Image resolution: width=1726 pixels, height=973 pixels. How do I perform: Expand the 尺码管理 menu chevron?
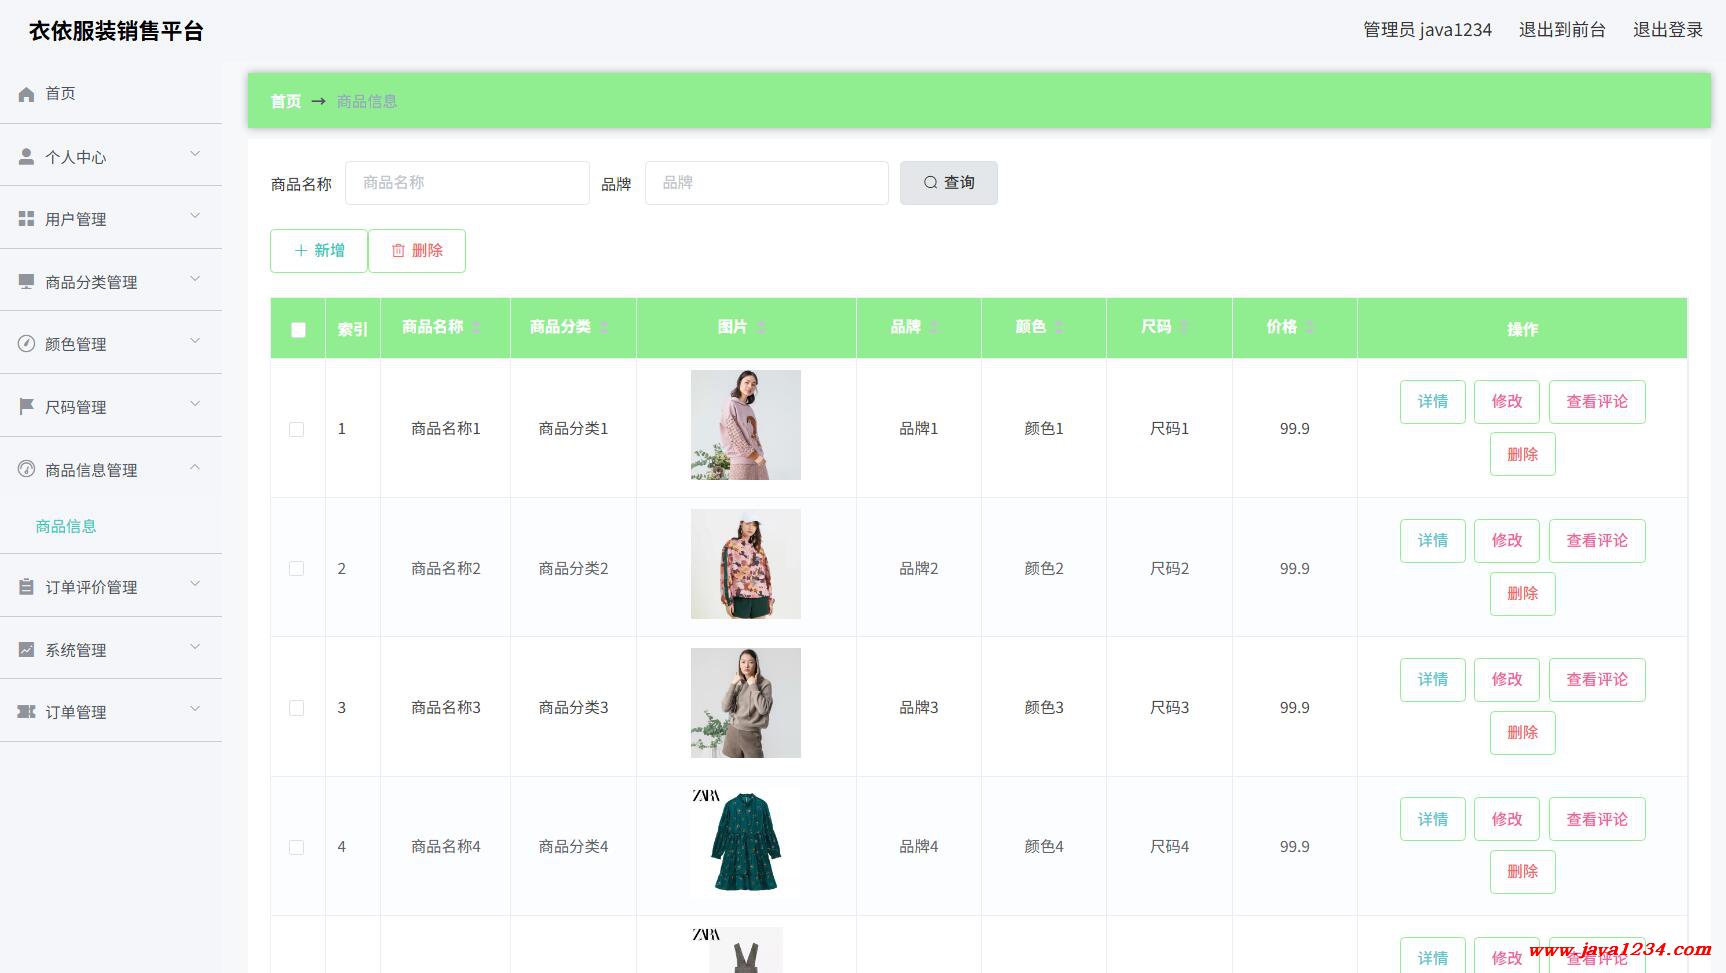point(195,404)
